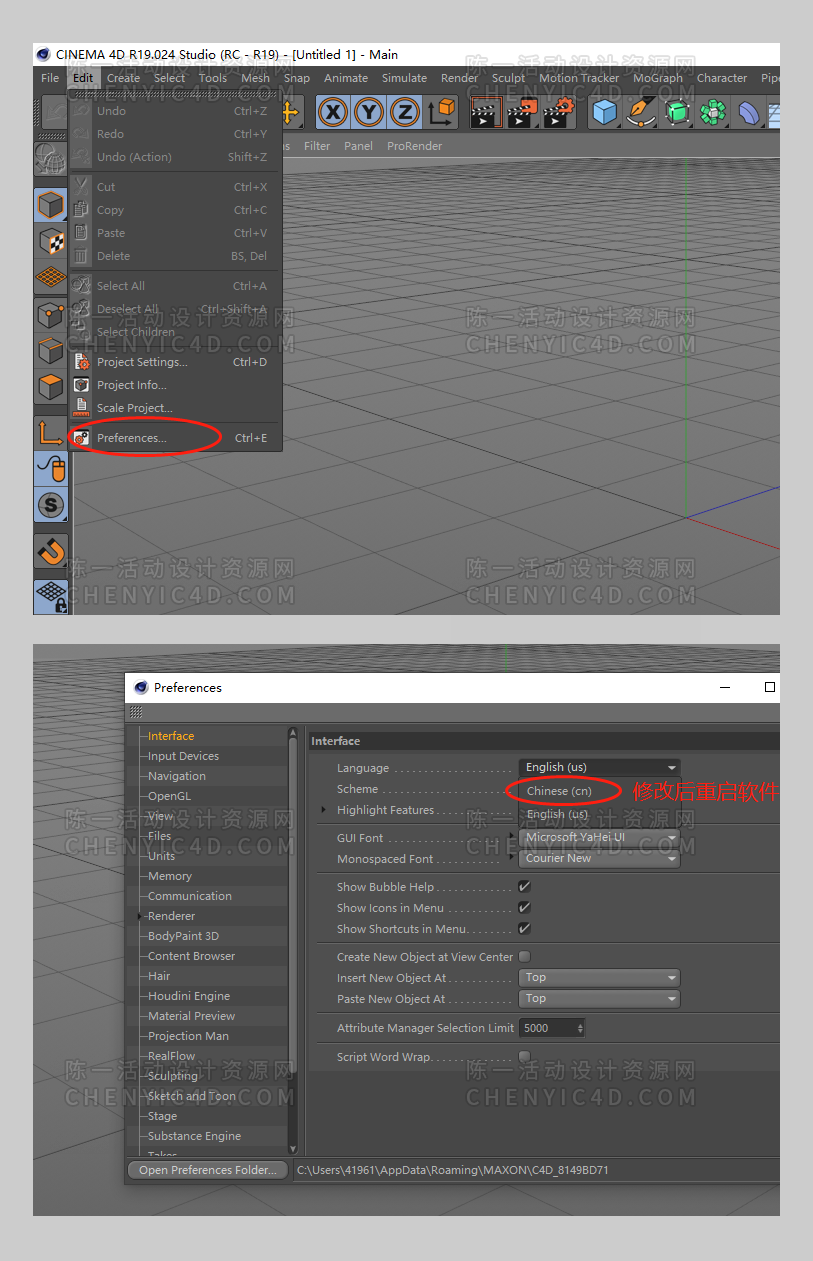Open the Monospaced Font dropdown
Image resolution: width=813 pixels, height=1261 pixels.
tap(600, 859)
